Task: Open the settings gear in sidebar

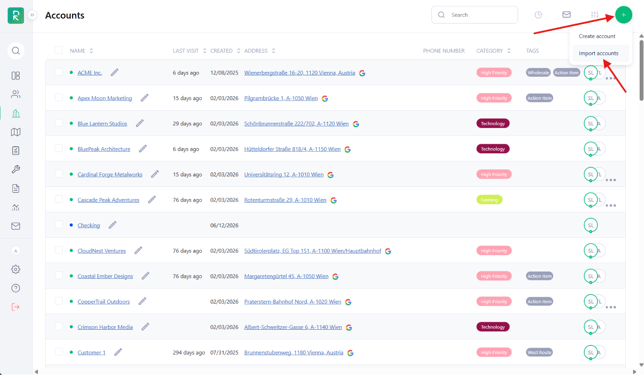Action: [x=16, y=269]
